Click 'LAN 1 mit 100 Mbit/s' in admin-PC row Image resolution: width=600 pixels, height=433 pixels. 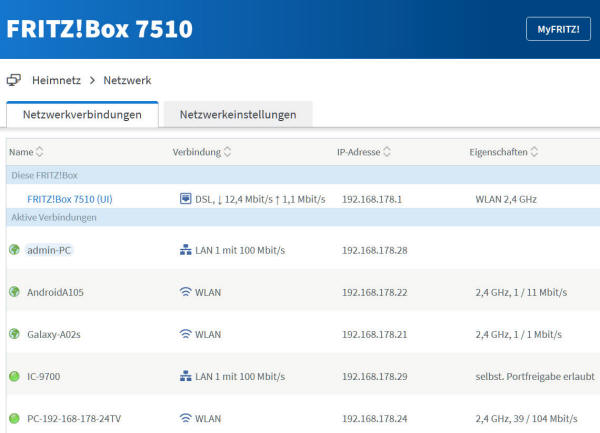pyautogui.click(x=240, y=250)
